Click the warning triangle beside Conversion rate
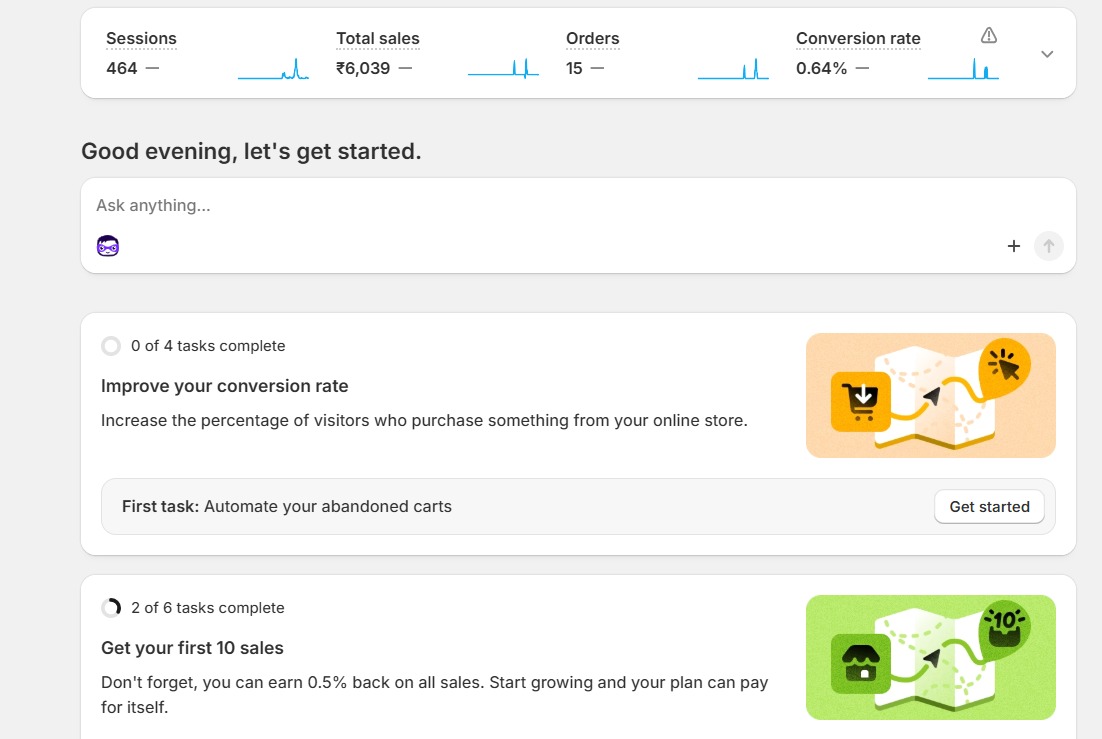This screenshot has width=1102, height=739. click(989, 36)
